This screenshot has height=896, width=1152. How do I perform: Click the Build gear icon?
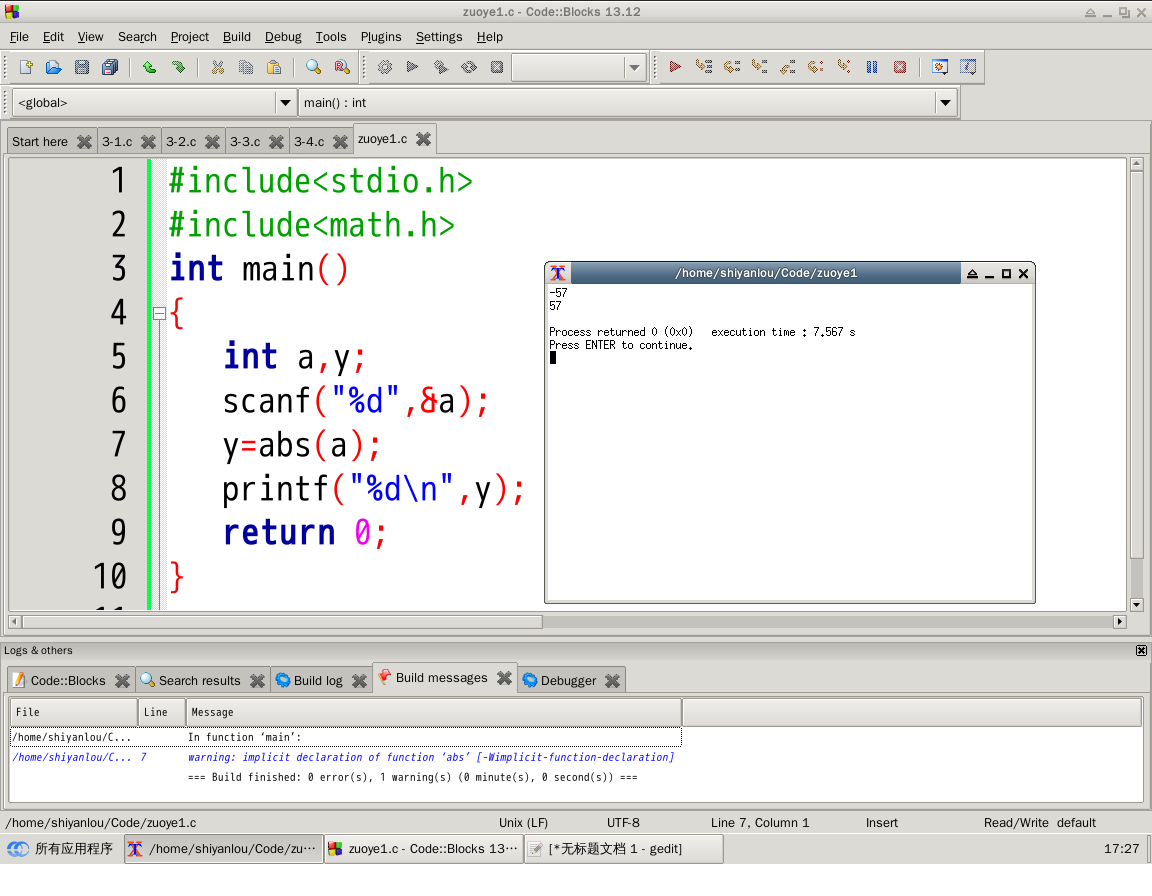385,67
